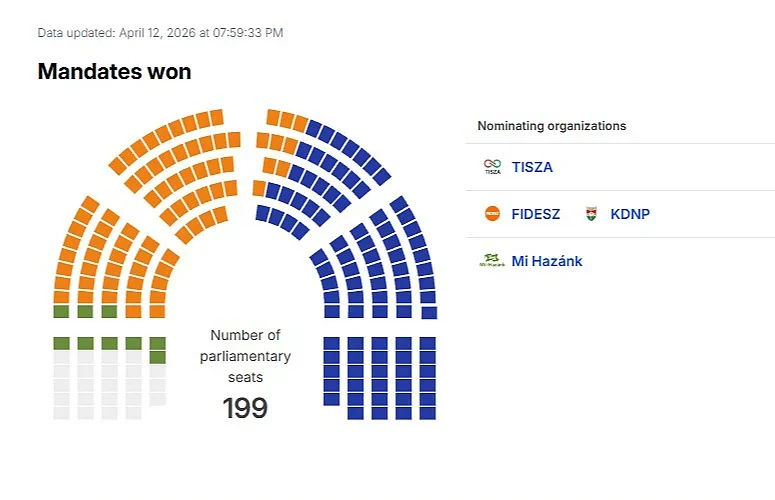Select the "Nominating organizations" header

coord(552,126)
